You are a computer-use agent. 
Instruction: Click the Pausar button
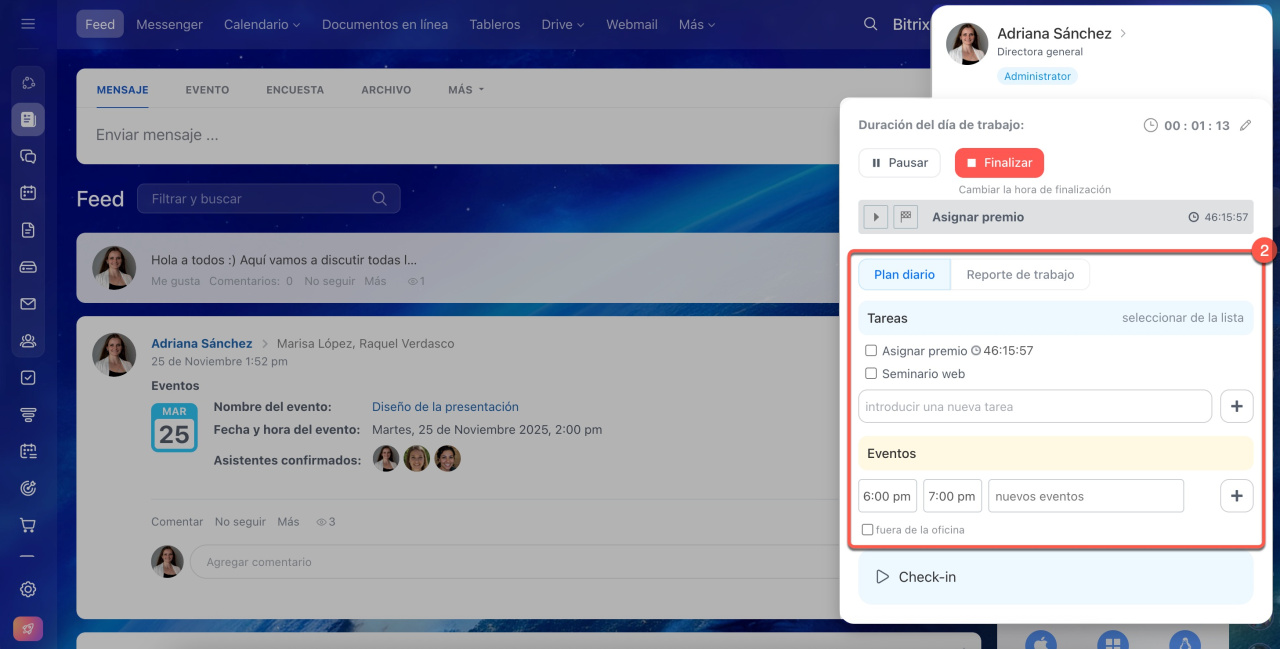pos(899,163)
